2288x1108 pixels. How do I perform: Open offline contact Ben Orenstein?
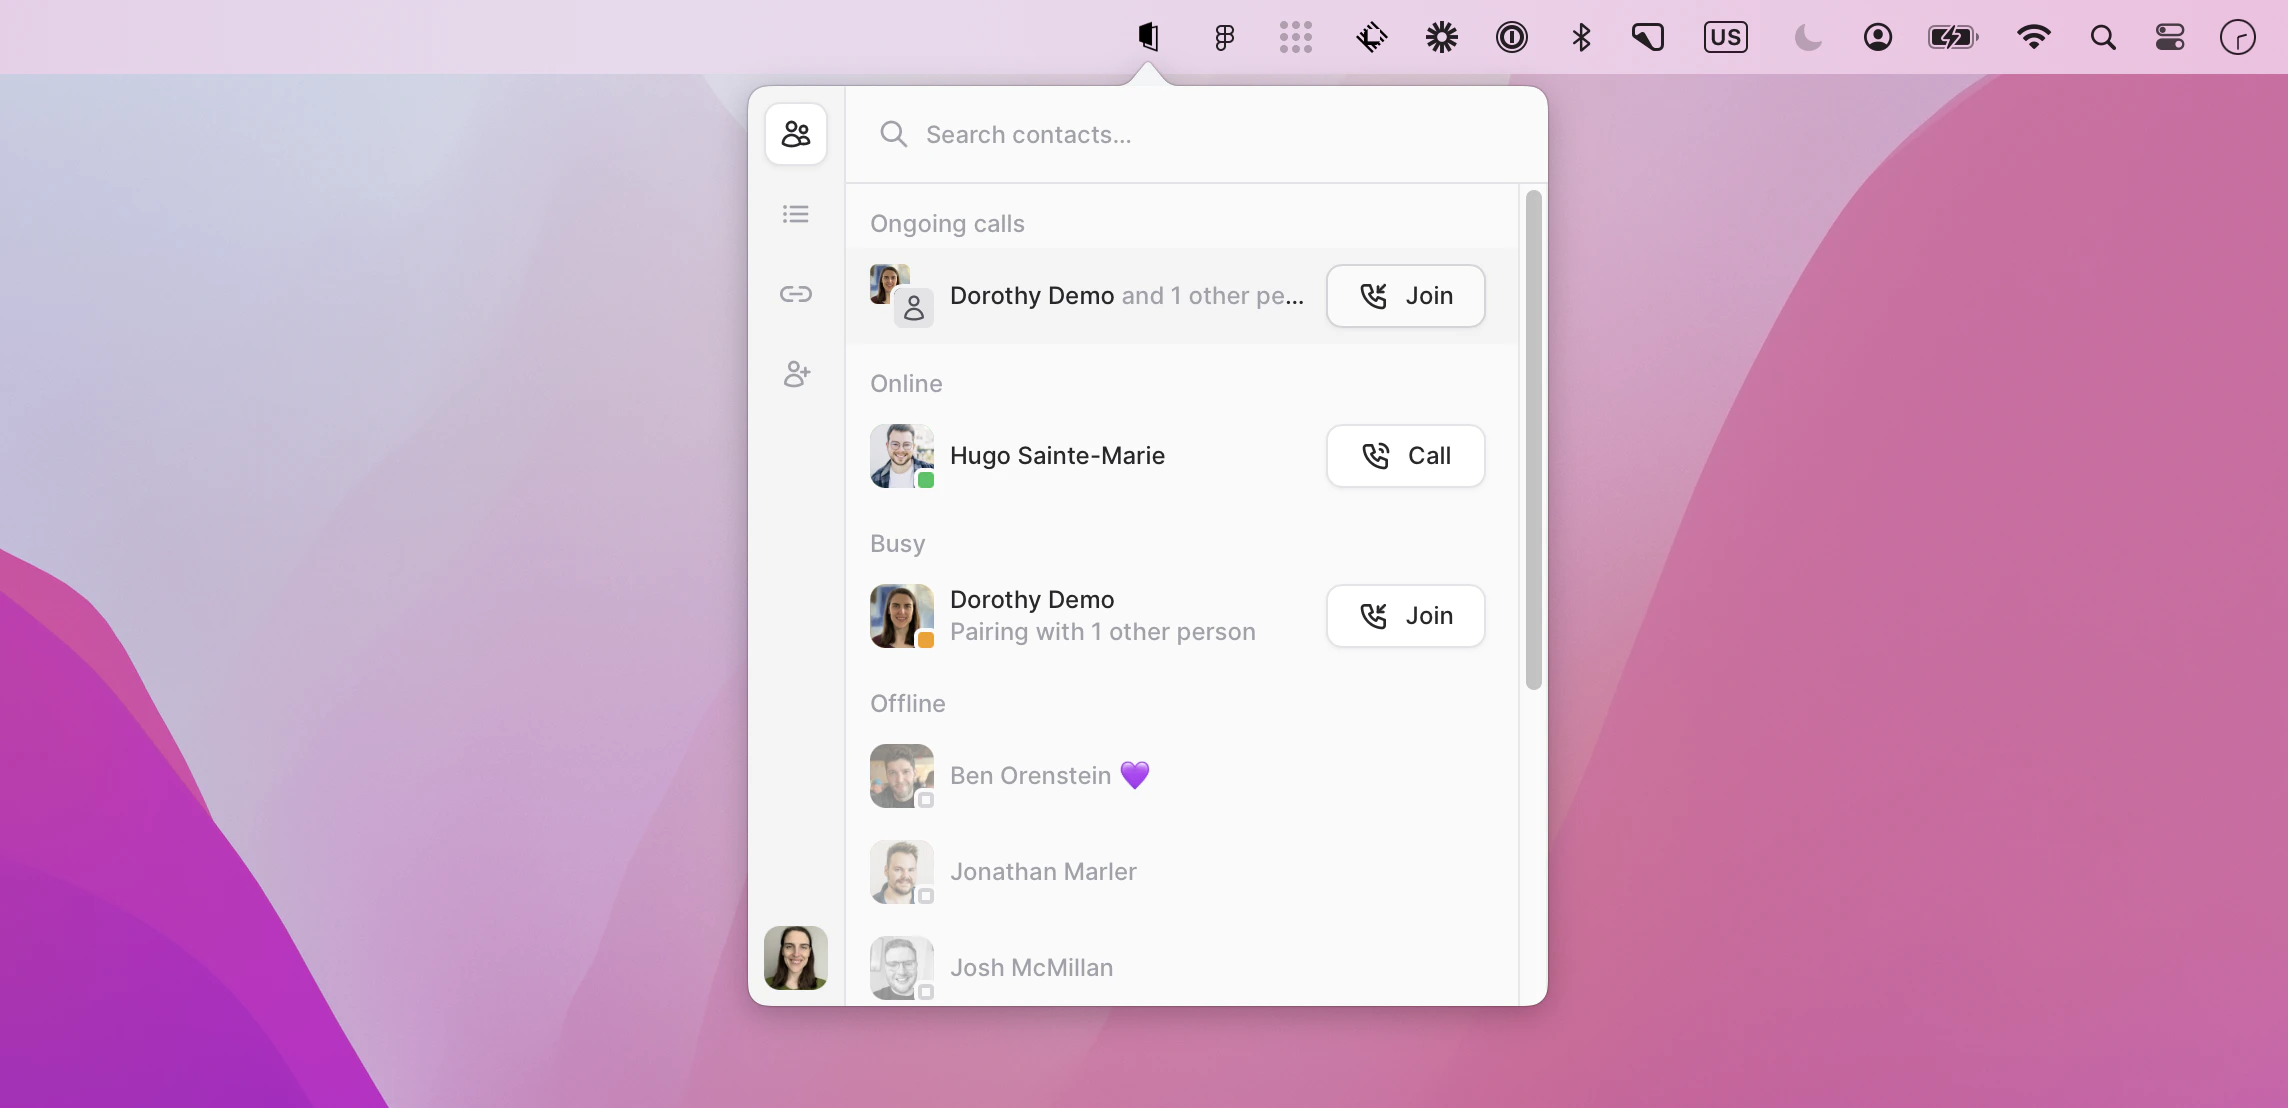pyautogui.click(x=1182, y=776)
